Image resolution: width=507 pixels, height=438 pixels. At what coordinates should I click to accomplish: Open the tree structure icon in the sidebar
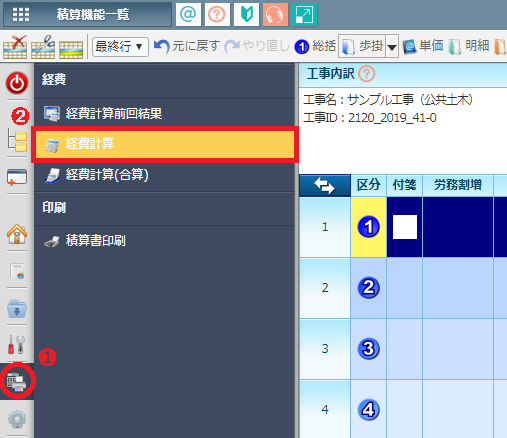pyautogui.click(x=17, y=141)
